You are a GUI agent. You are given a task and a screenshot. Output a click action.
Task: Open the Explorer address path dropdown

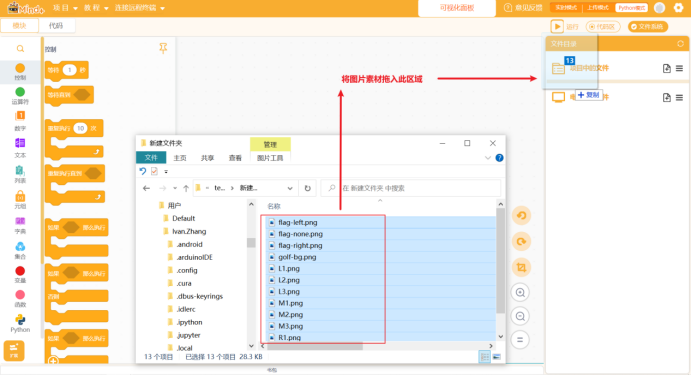(290, 188)
